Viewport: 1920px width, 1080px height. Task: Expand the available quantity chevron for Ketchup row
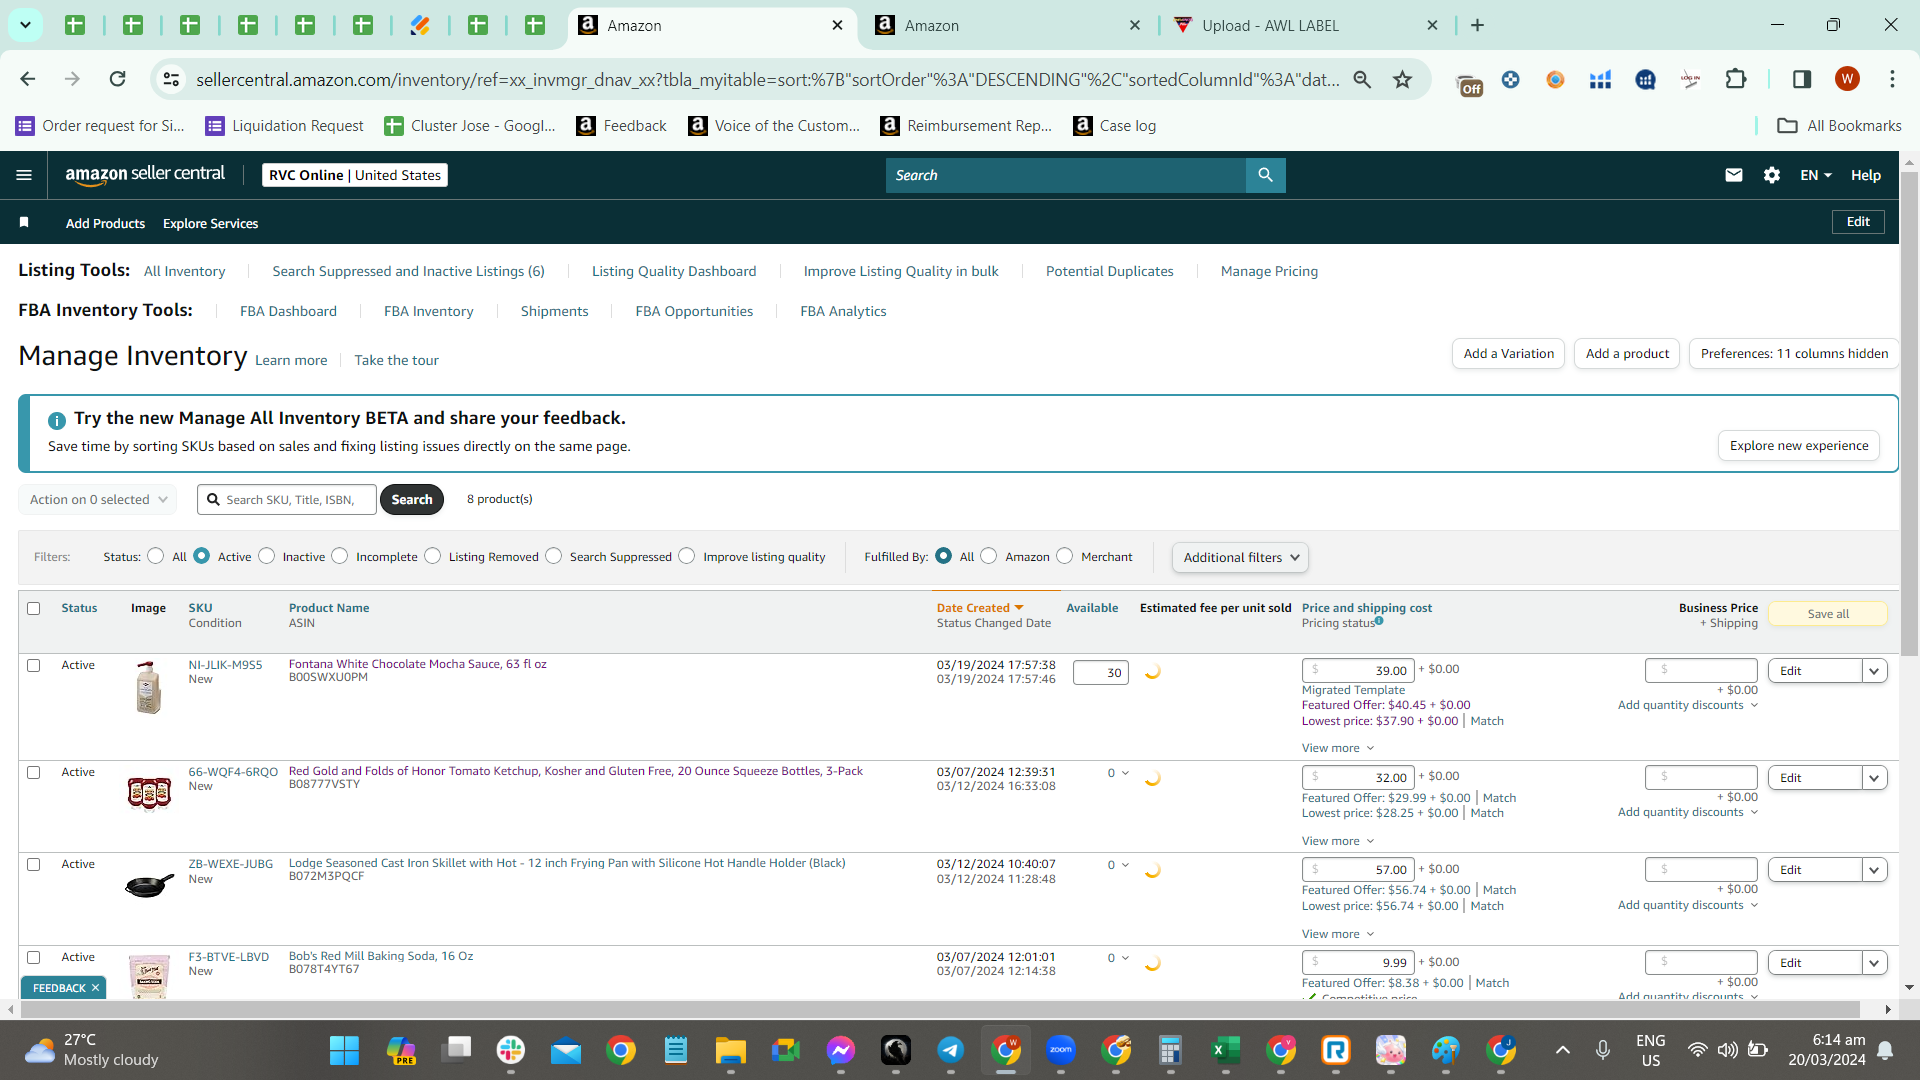(1125, 773)
